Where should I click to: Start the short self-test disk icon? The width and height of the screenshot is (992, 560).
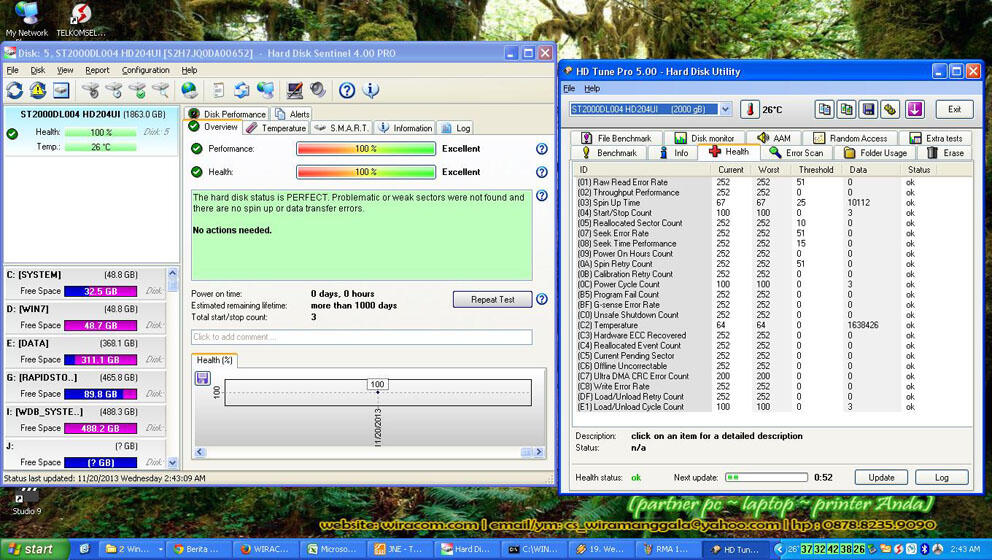point(90,90)
